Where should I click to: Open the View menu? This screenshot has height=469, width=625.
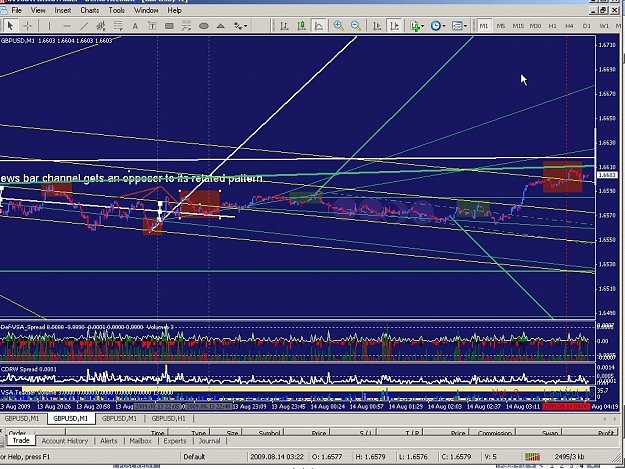[38, 10]
